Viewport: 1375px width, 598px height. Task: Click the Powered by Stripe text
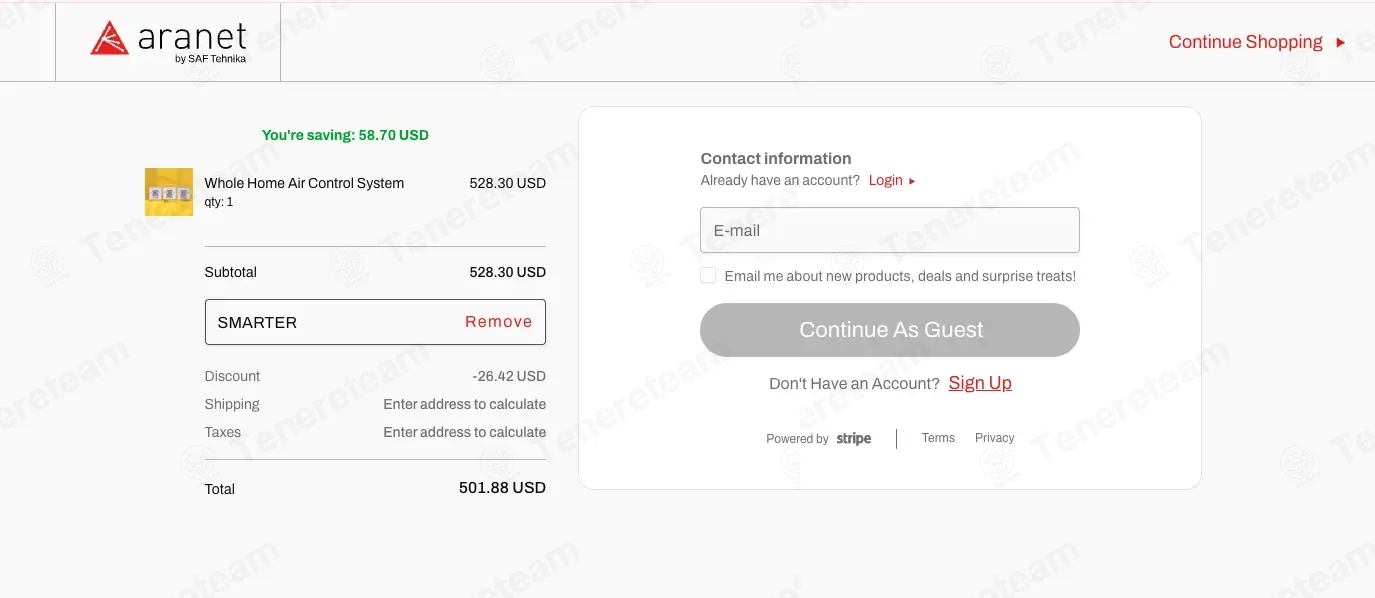coord(819,439)
